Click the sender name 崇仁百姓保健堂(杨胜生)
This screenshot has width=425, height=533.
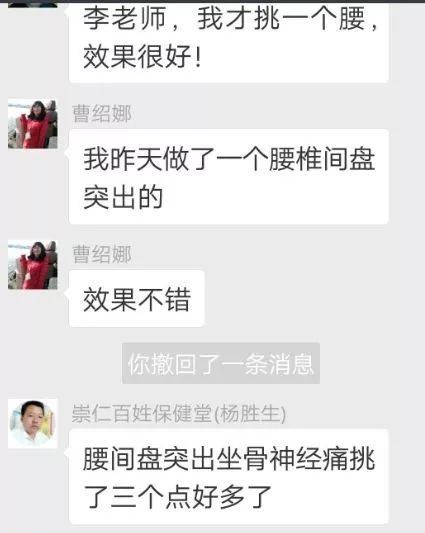pos(178,413)
